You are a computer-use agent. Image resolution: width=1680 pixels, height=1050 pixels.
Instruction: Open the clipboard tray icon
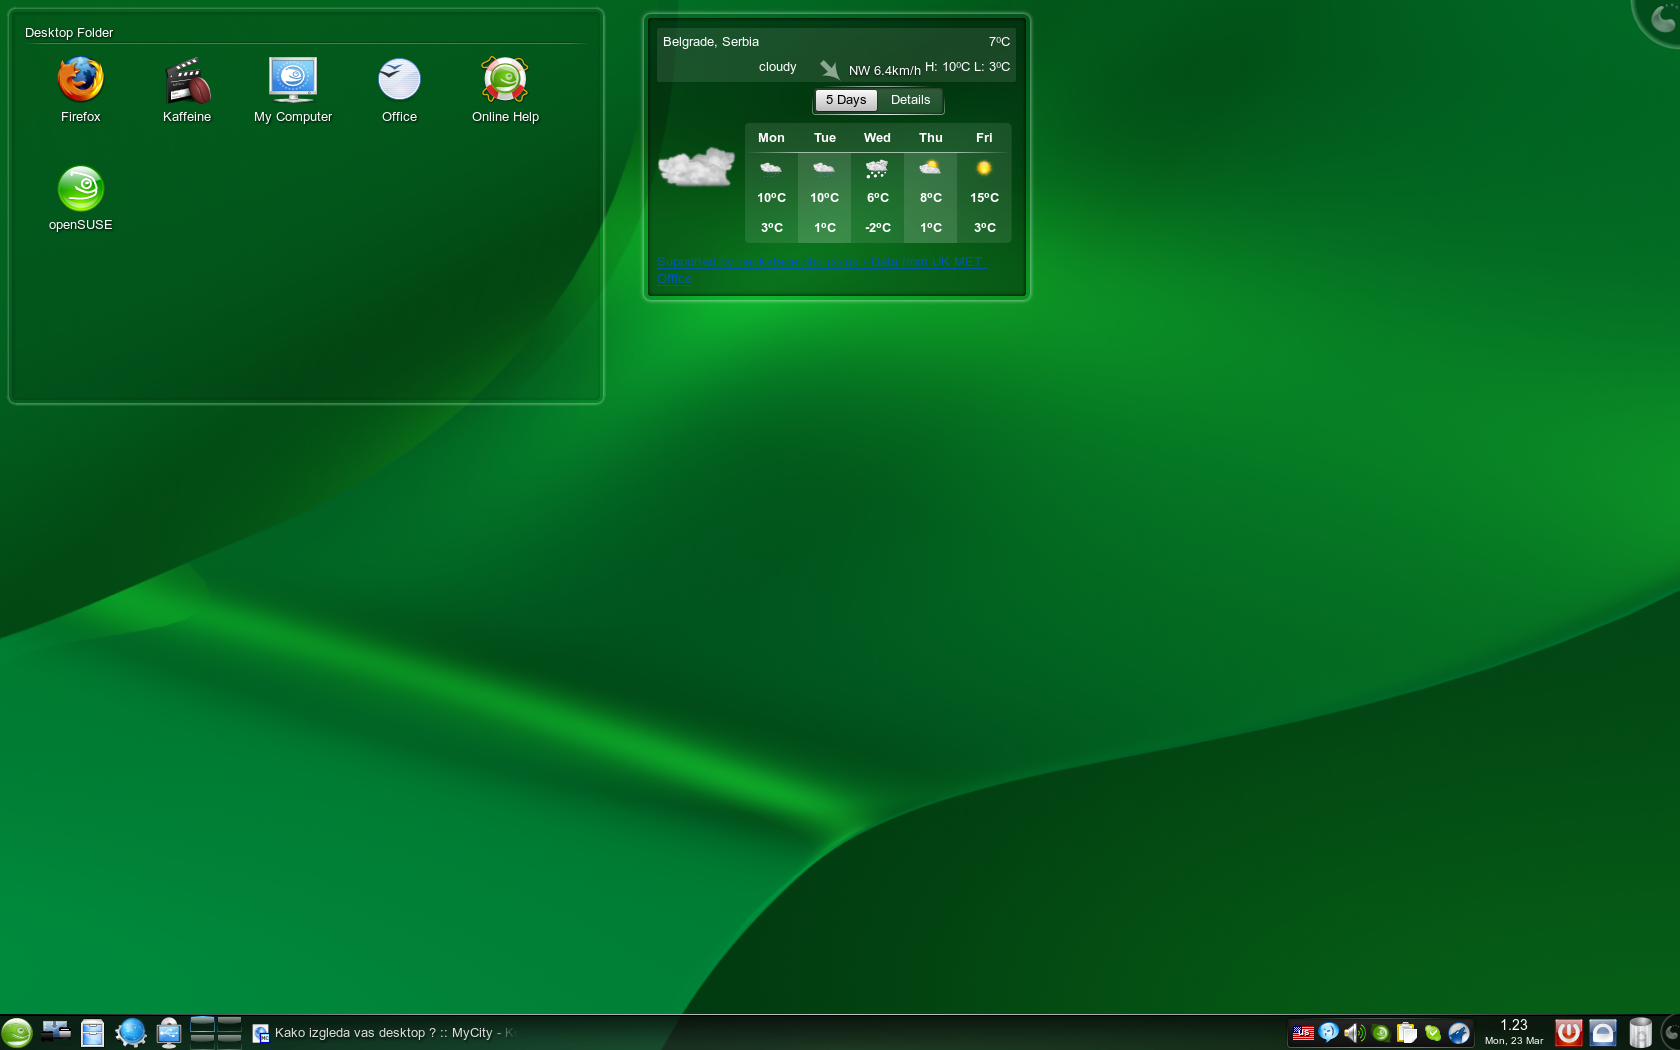[1407, 1033]
